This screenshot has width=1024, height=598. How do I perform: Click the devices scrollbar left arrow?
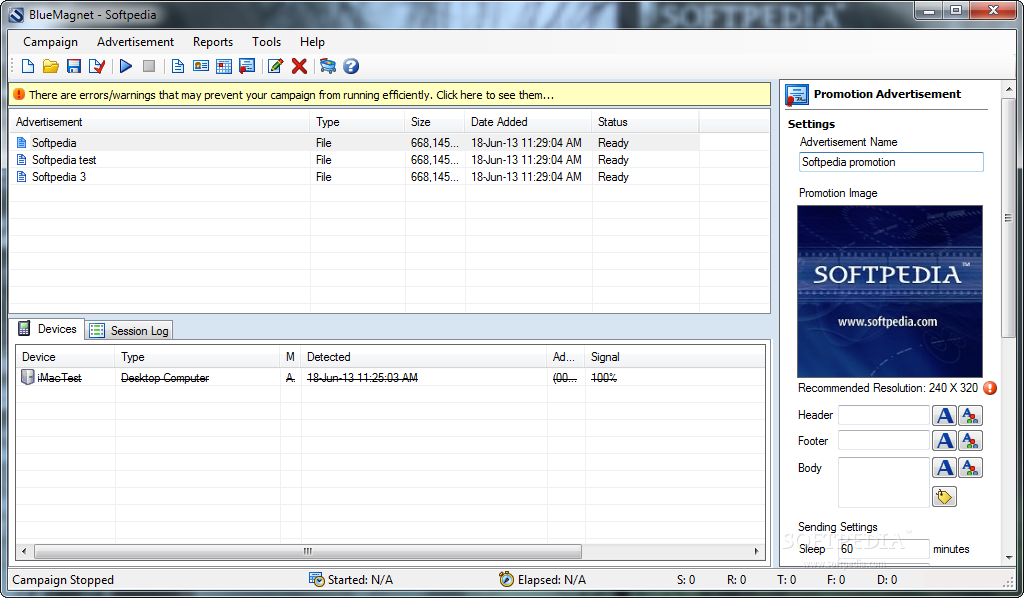click(24, 552)
